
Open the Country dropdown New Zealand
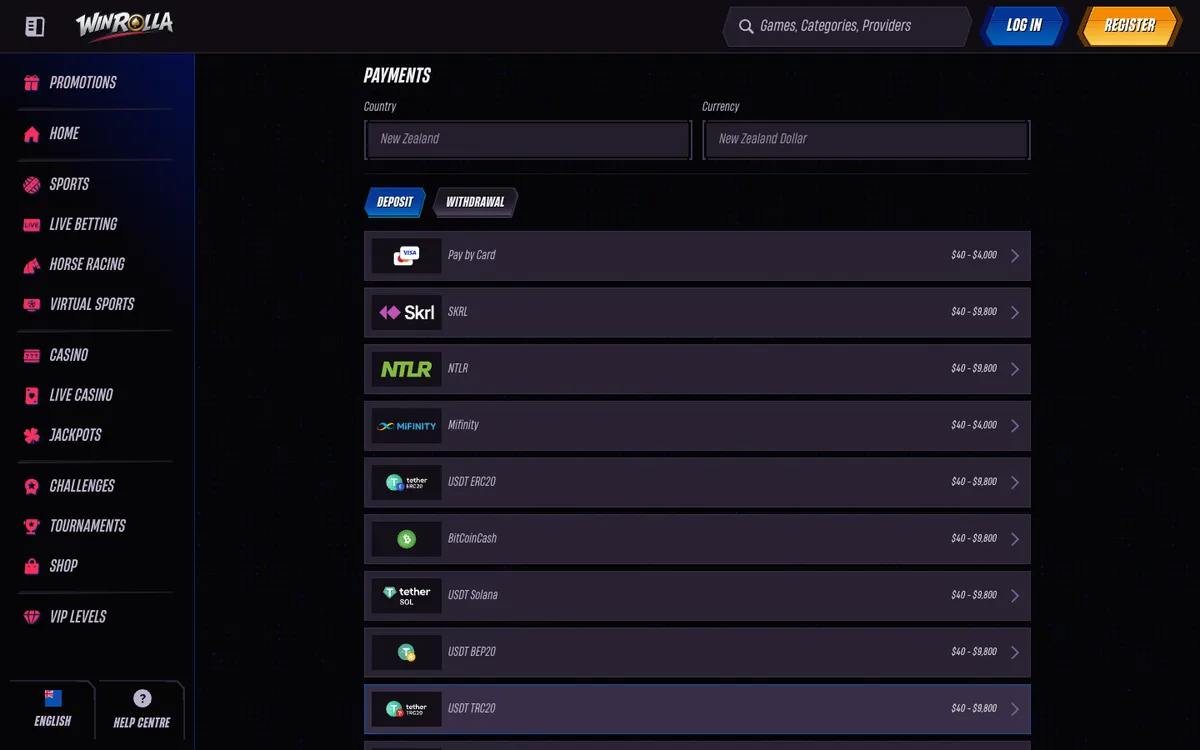click(528, 140)
